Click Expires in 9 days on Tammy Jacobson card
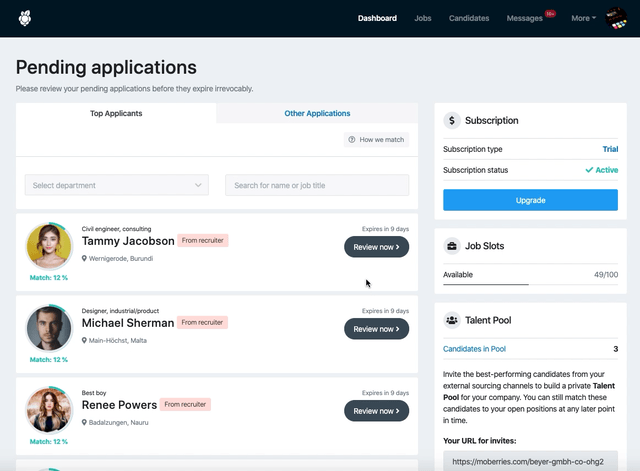The image size is (640, 471). pyautogui.click(x=385, y=229)
